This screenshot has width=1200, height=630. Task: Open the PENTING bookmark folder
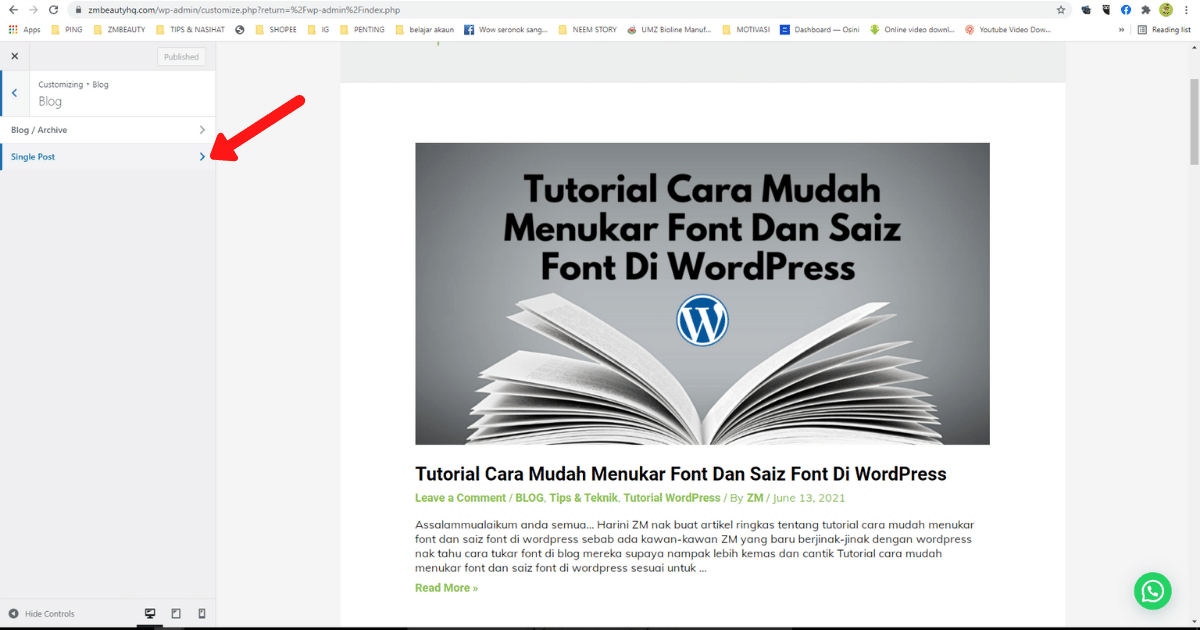click(x=362, y=30)
